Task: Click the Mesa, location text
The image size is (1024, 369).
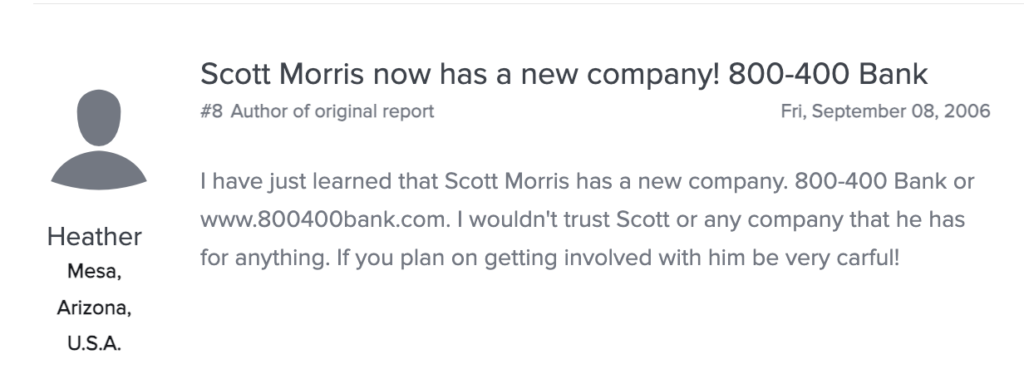Action: pyautogui.click(x=94, y=272)
